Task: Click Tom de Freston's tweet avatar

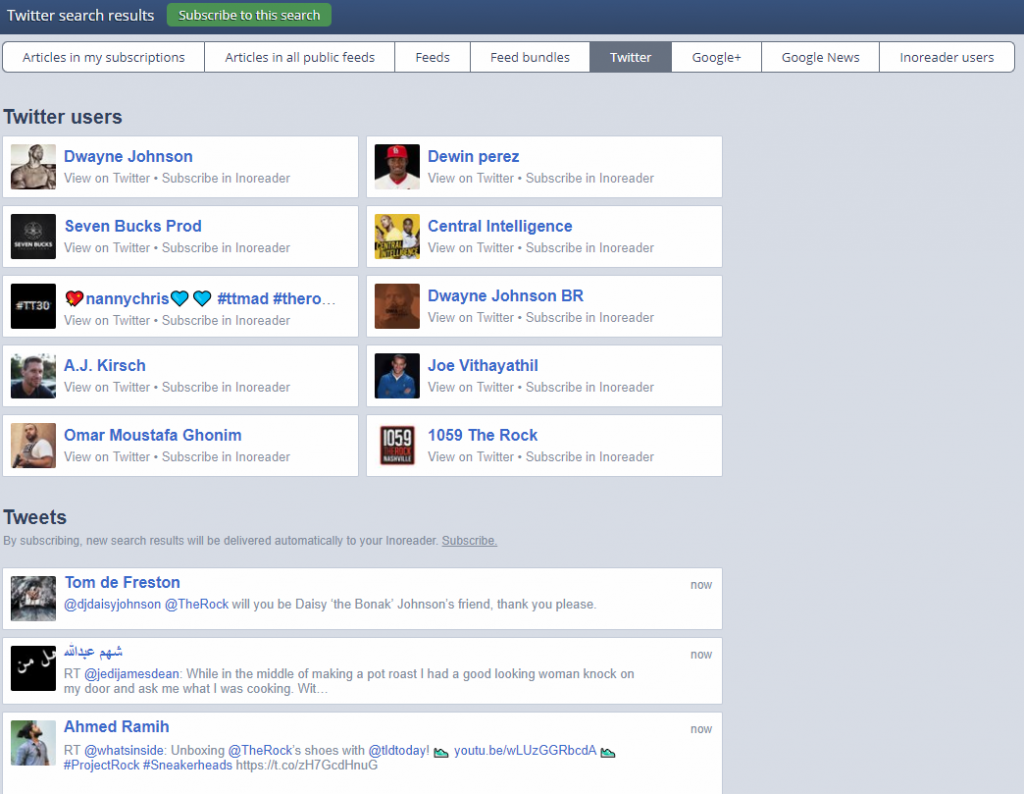Action: point(33,598)
